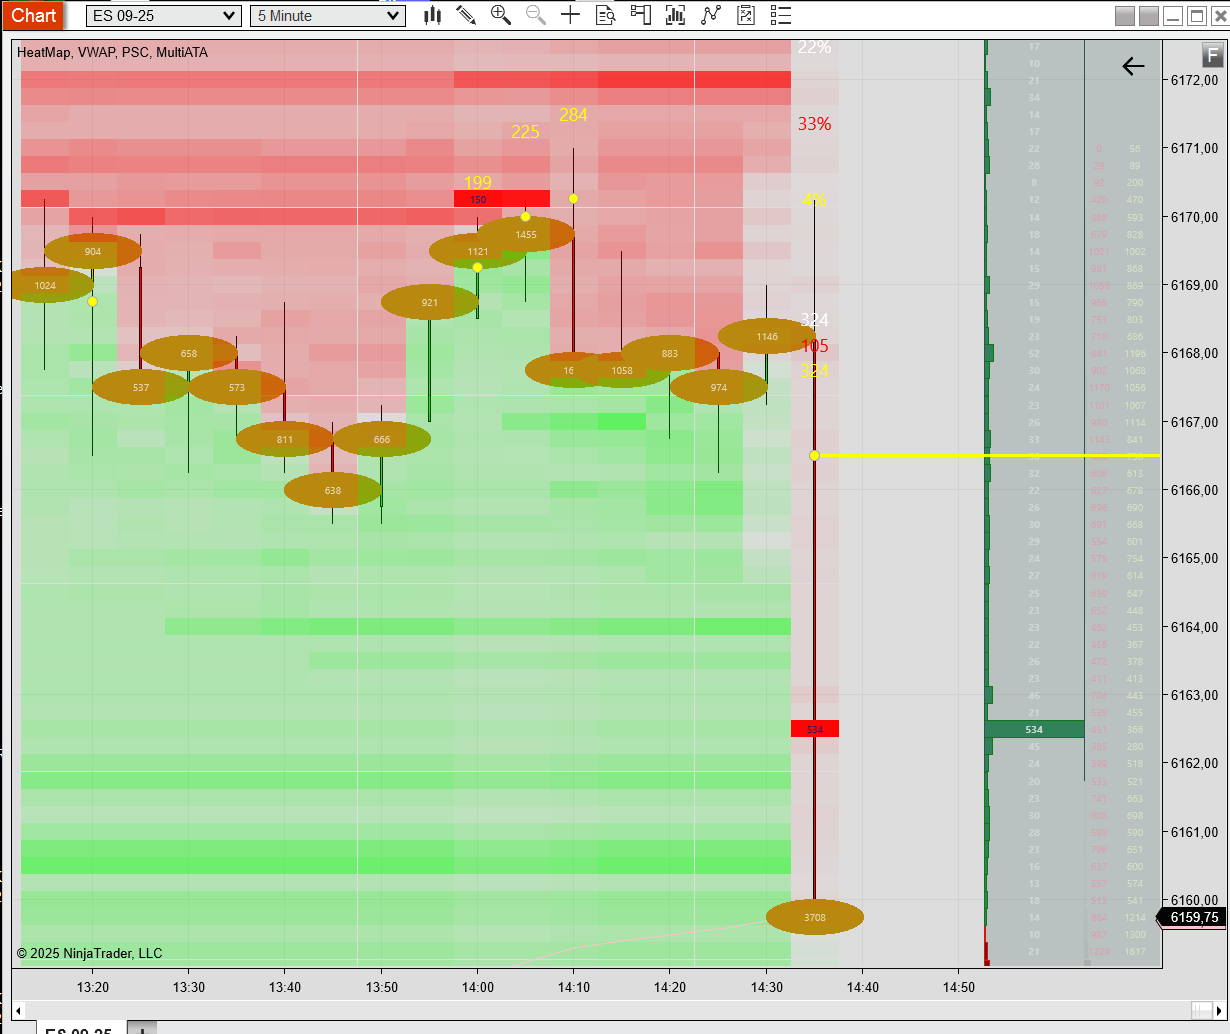Screen dimensions: 1230x1034
Task: Toggle the F indicator badge
Action: (x=1211, y=56)
